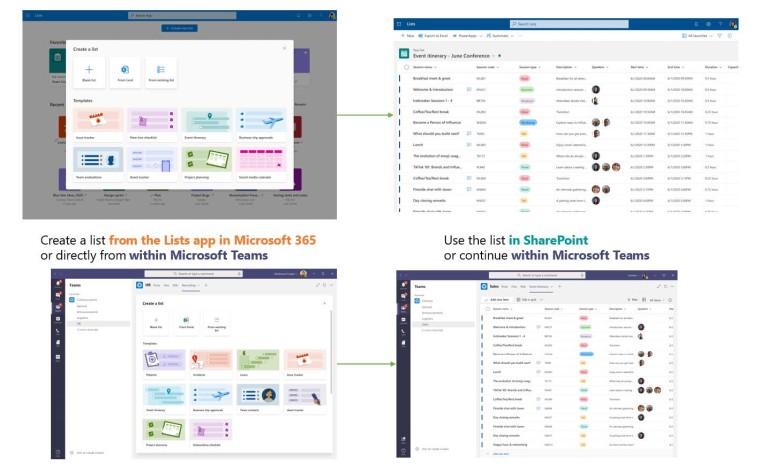Click Add new item in Teams Sales list toolbar
The width and height of the screenshot is (760, 471).
click(497, 300)
